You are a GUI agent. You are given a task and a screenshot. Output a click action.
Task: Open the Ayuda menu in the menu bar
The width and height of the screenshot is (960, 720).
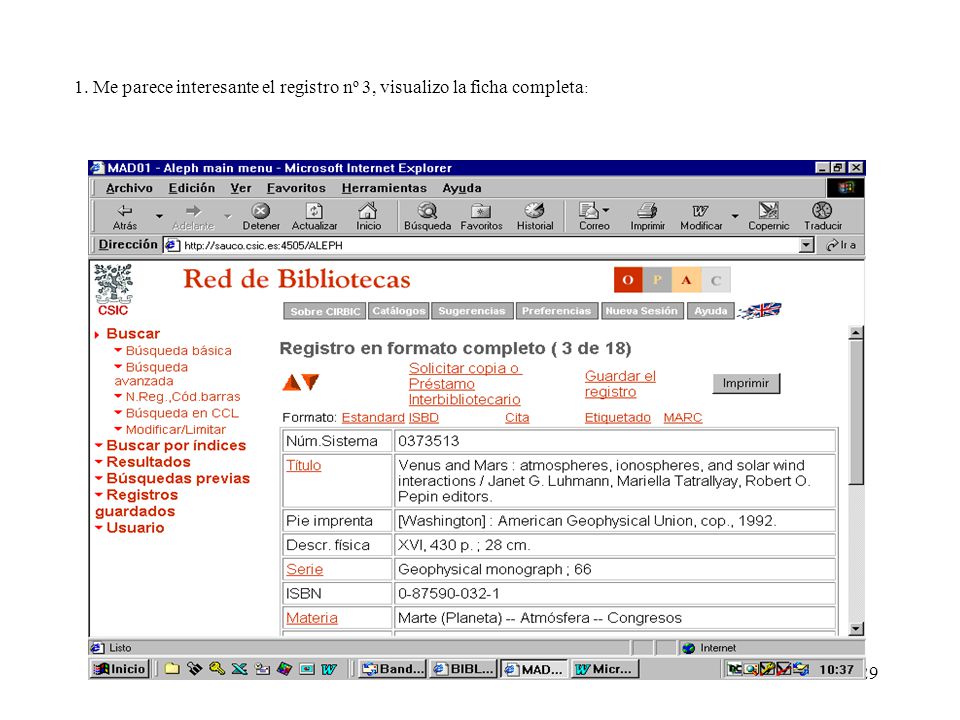coord(462,188)
